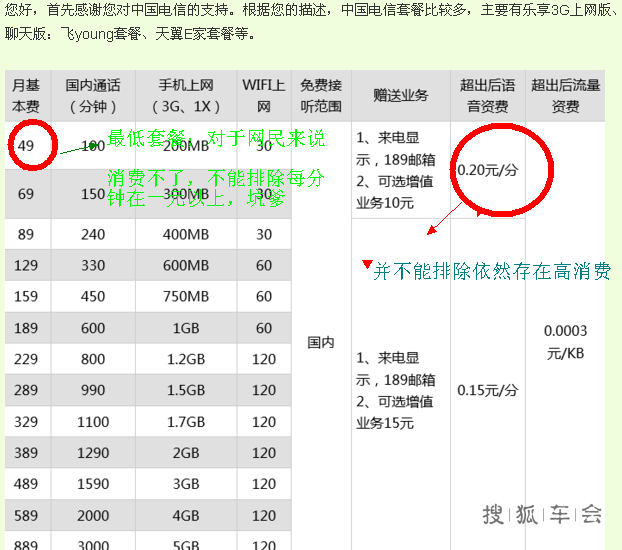Click the 国内通话（分钟） column header
This screenshot has width=622, height=550.
pos(93,96)
